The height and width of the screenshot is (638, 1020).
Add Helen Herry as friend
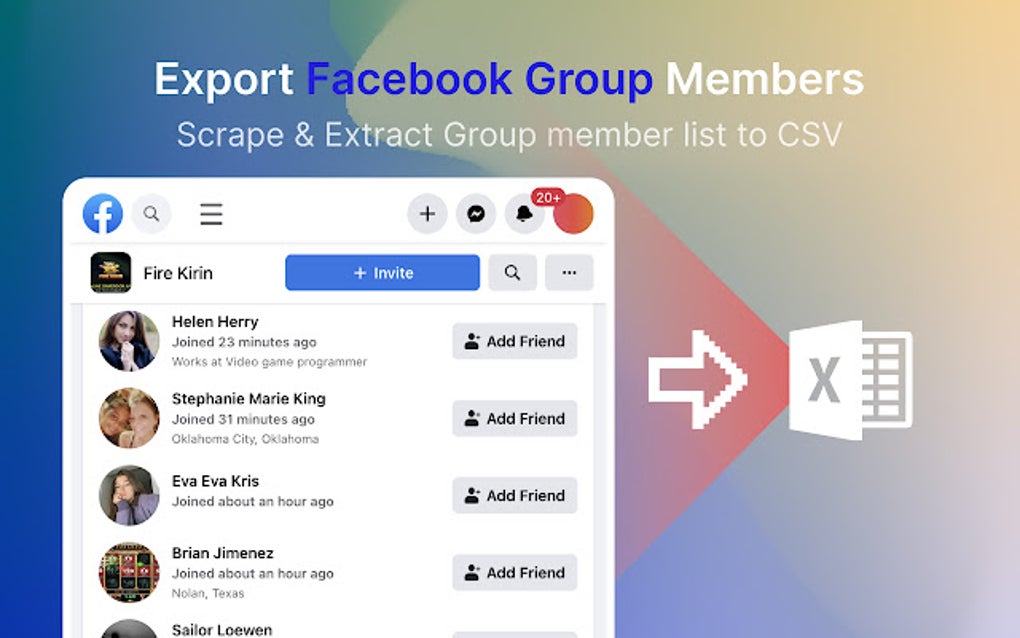[514, 341]
